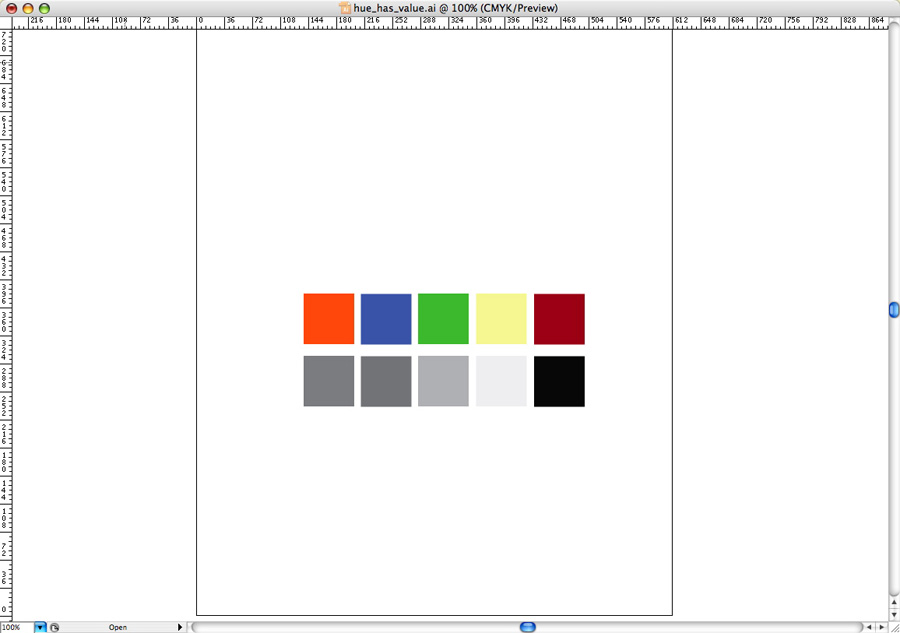Select the orange color square
The image size is (900, 633).
(x=329, y=319)
